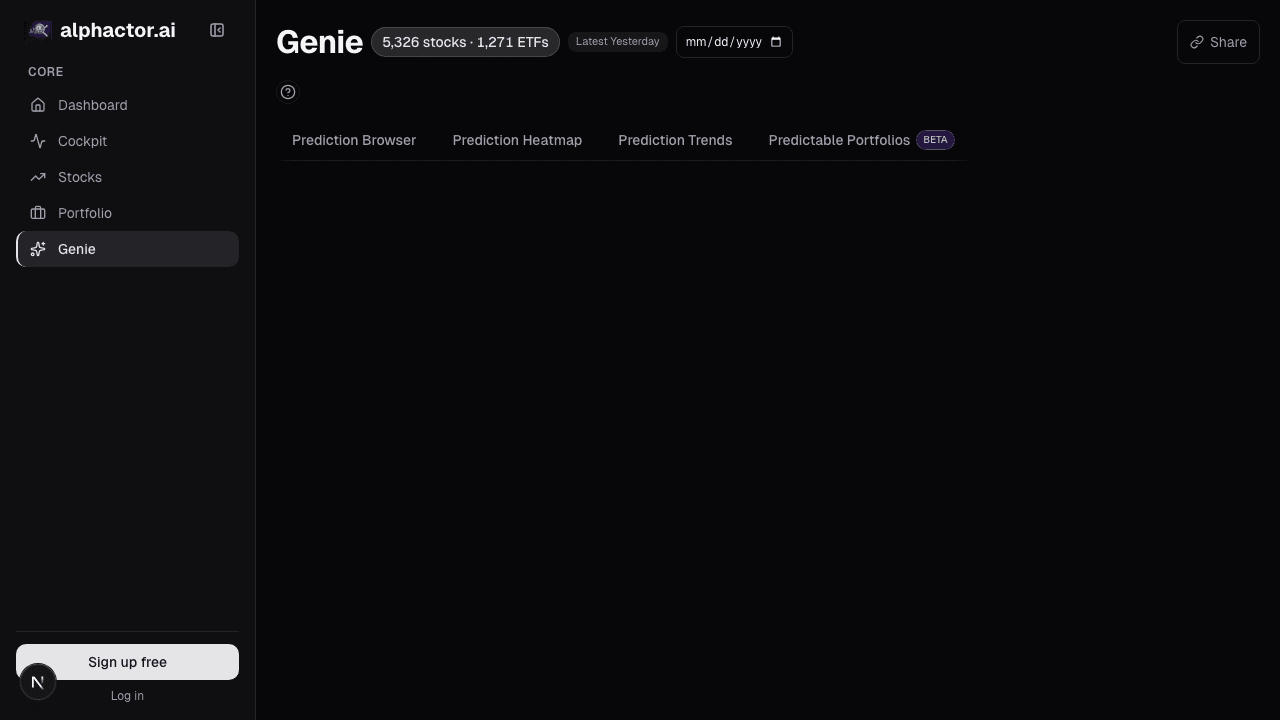Click the BETA badge
The image size is (1280, 720).
935,140
